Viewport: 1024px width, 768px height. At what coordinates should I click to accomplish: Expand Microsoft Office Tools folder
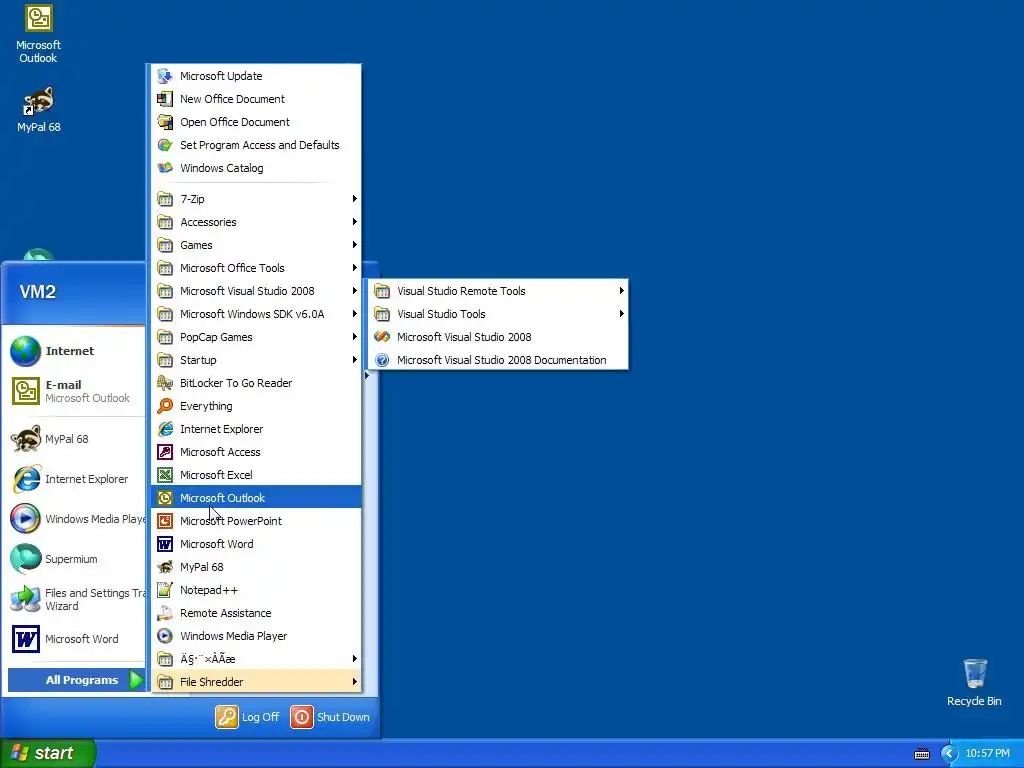coord(256,268)
